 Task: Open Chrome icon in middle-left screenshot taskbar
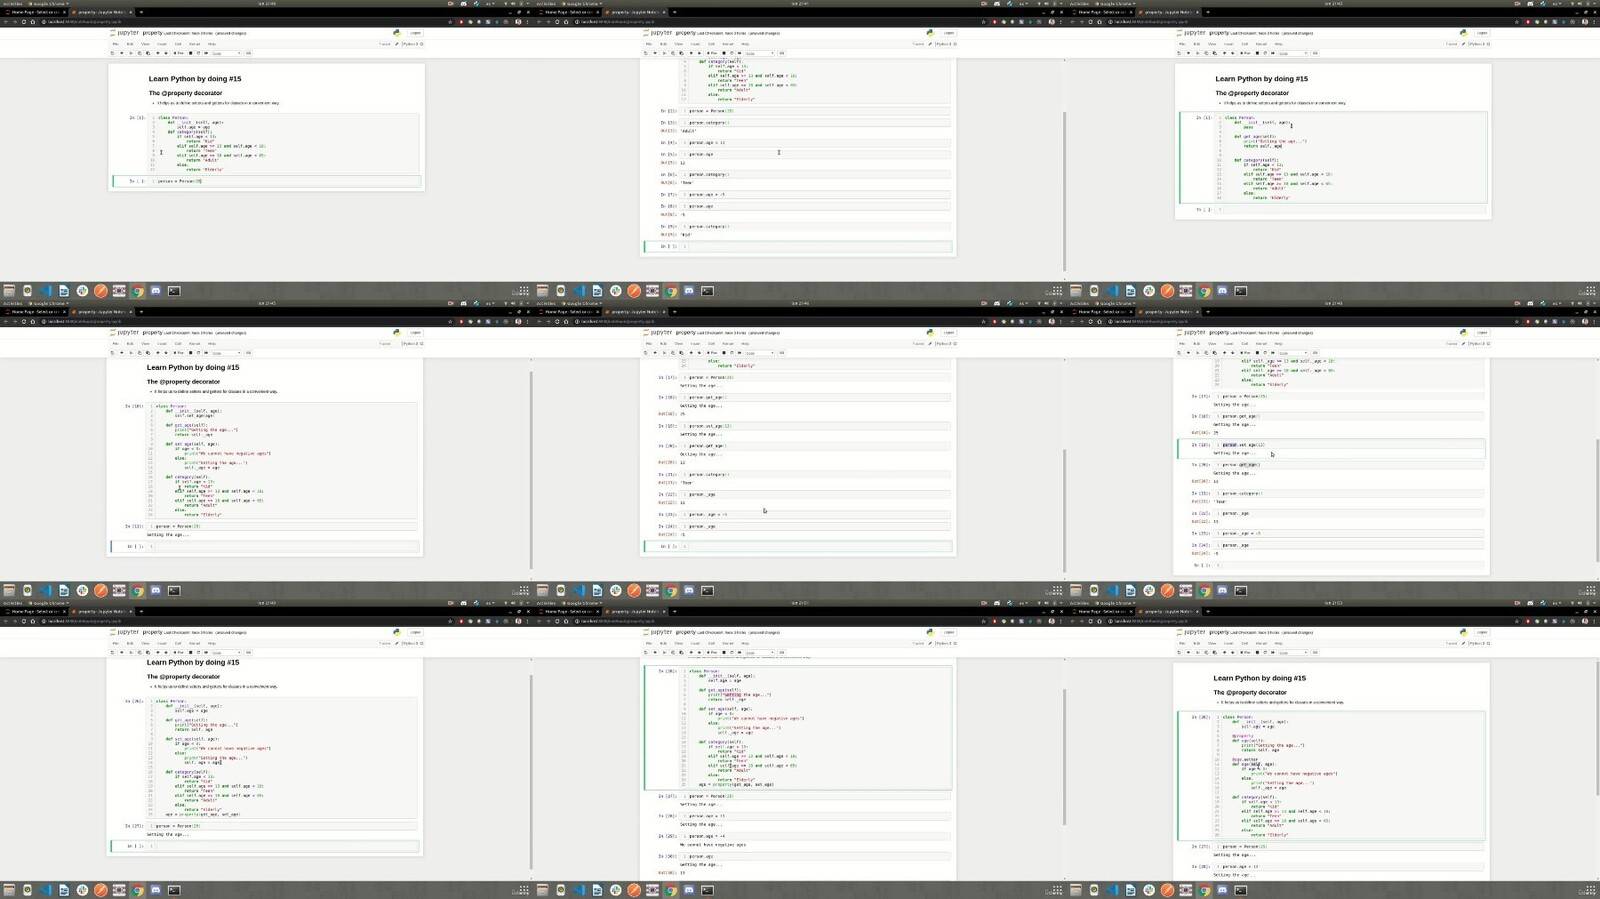(x=137, y=591)
